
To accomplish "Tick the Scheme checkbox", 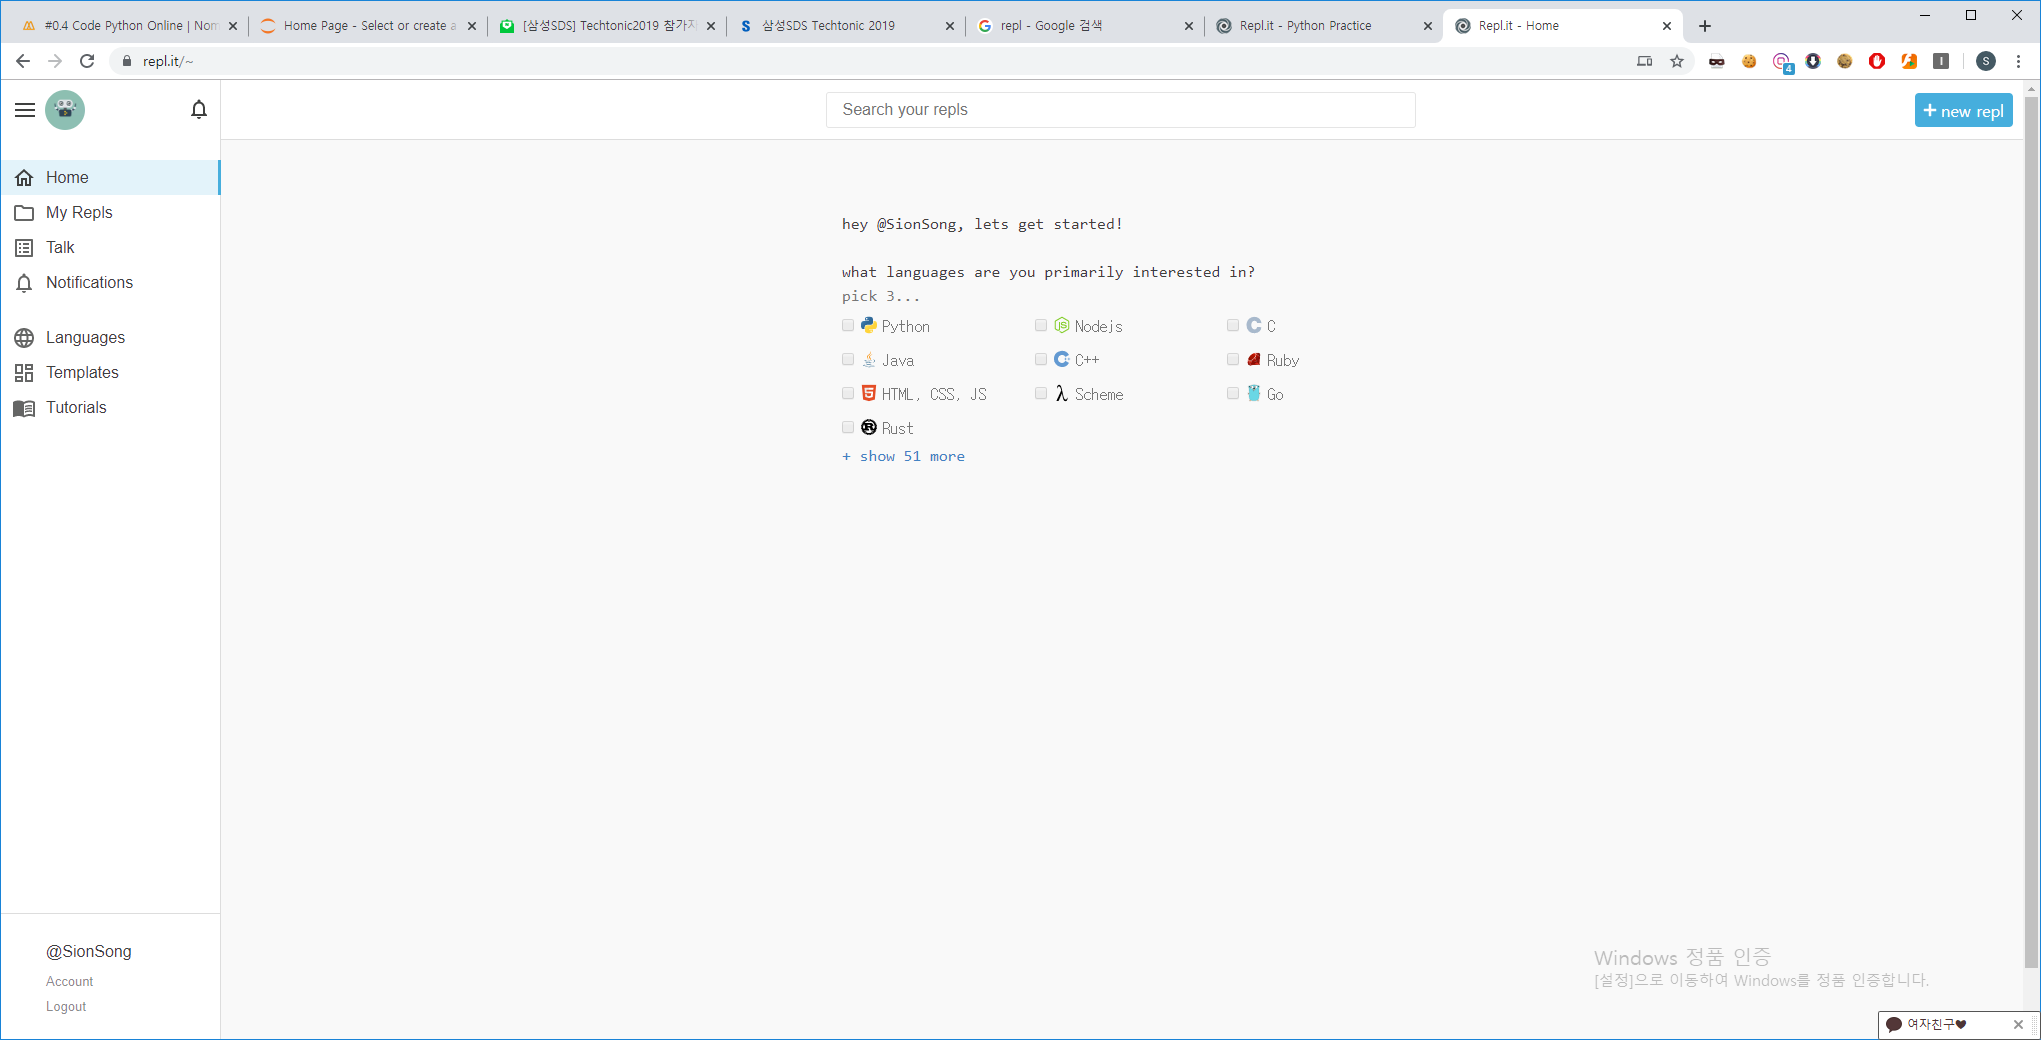I will (1041, 393).
